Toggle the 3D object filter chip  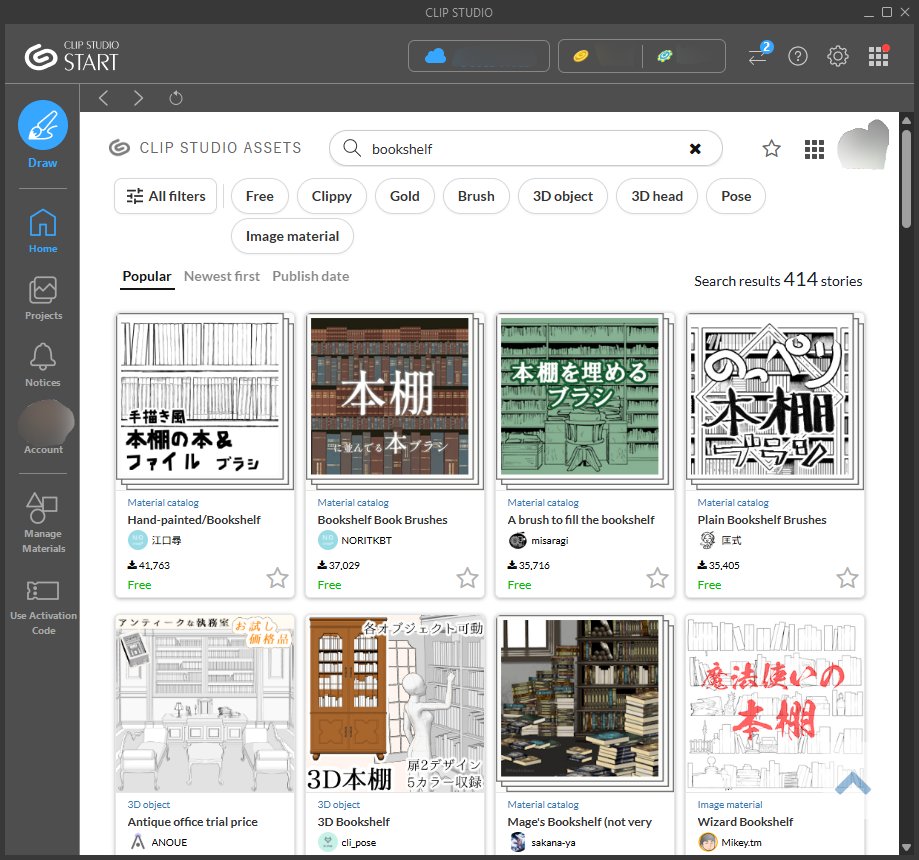(x=563, y=196)
